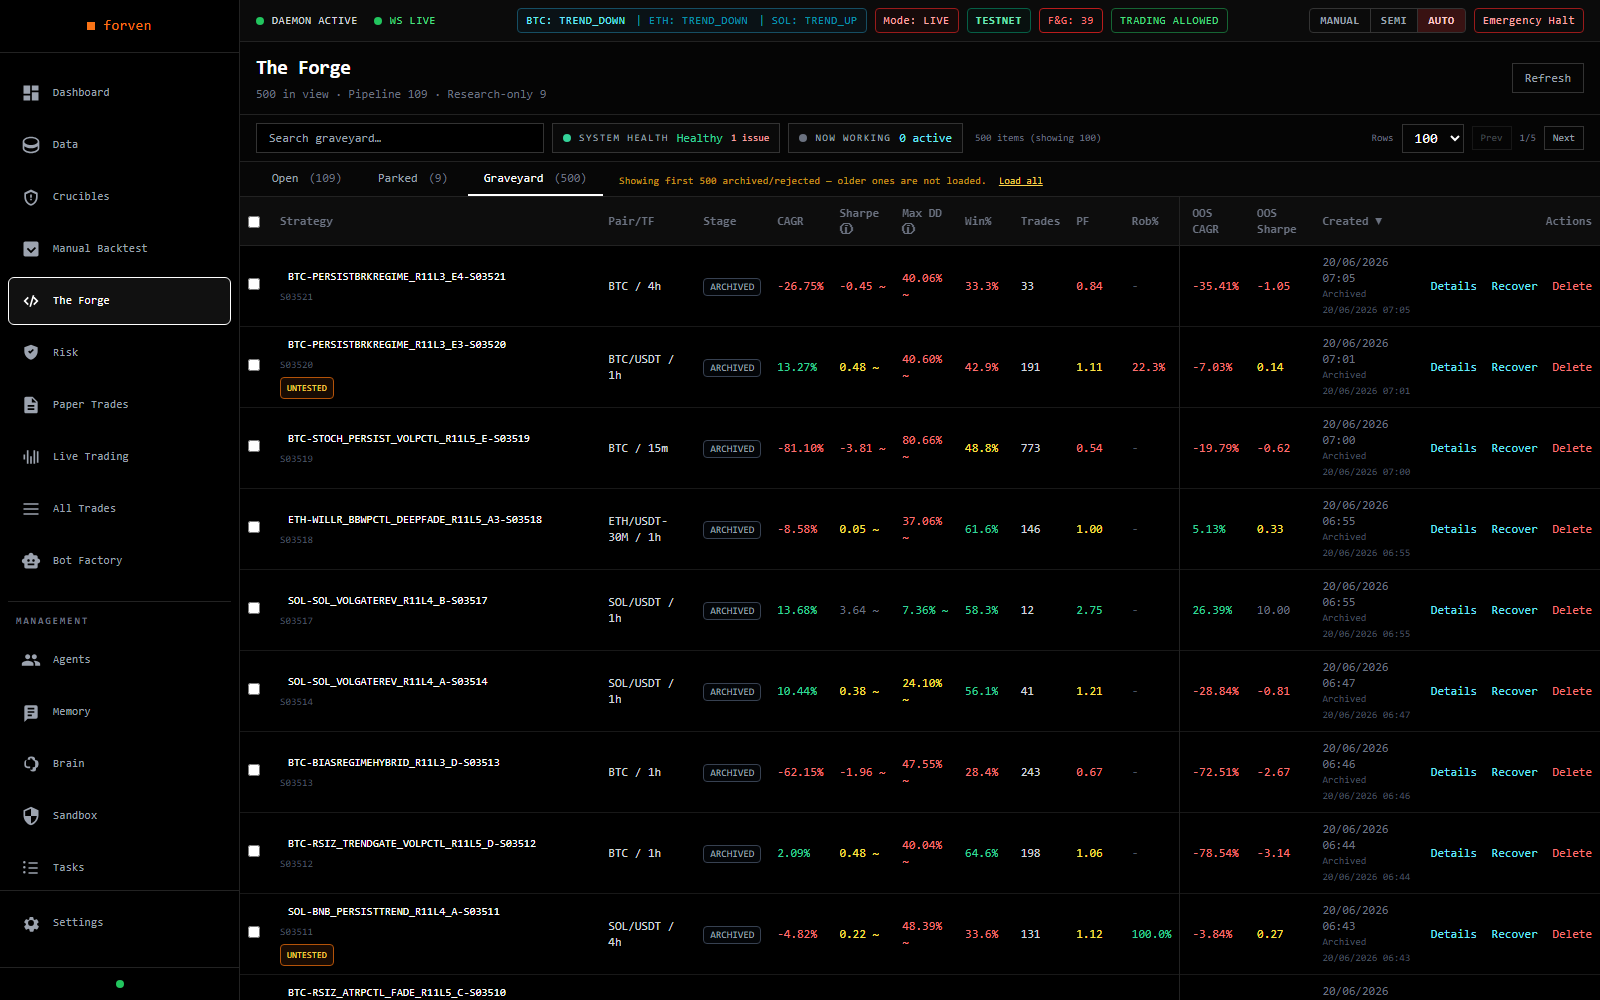Check the S03517 SOL strategy checkbox
The height and width of the screenshot is (1000, 1600).
(x=254, y=608)
